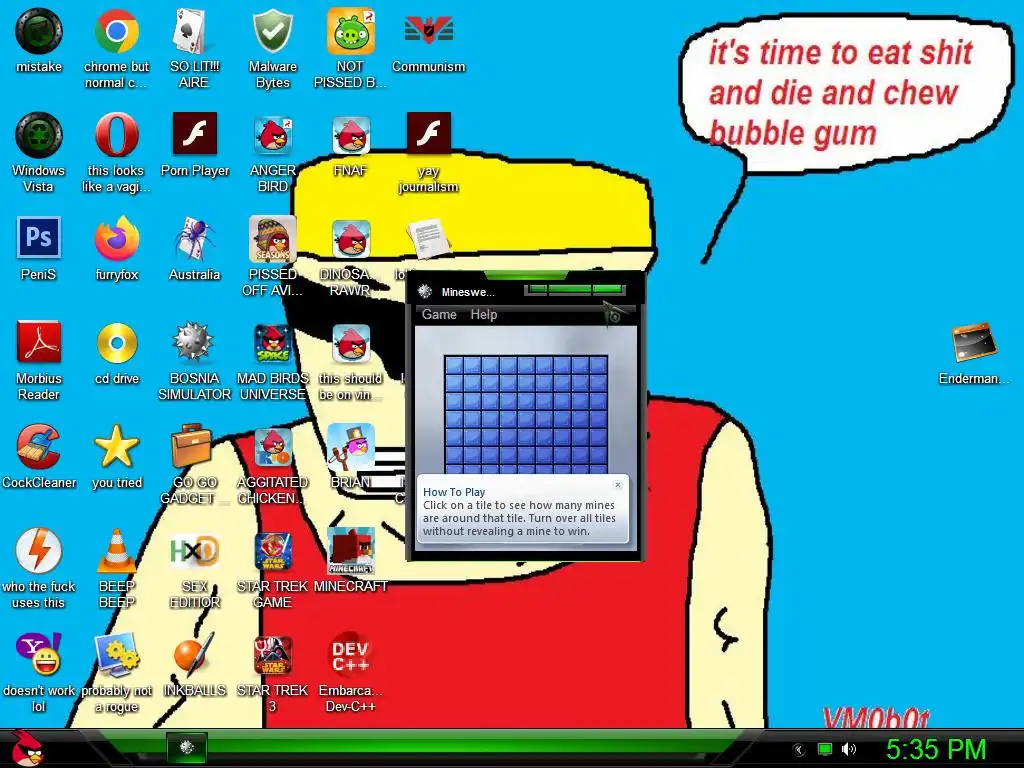Screen dimensions: 1024x768
Task: Click the 5:35 PM taskbar clock
Action: pyautogui.click(x=936, y=749)
